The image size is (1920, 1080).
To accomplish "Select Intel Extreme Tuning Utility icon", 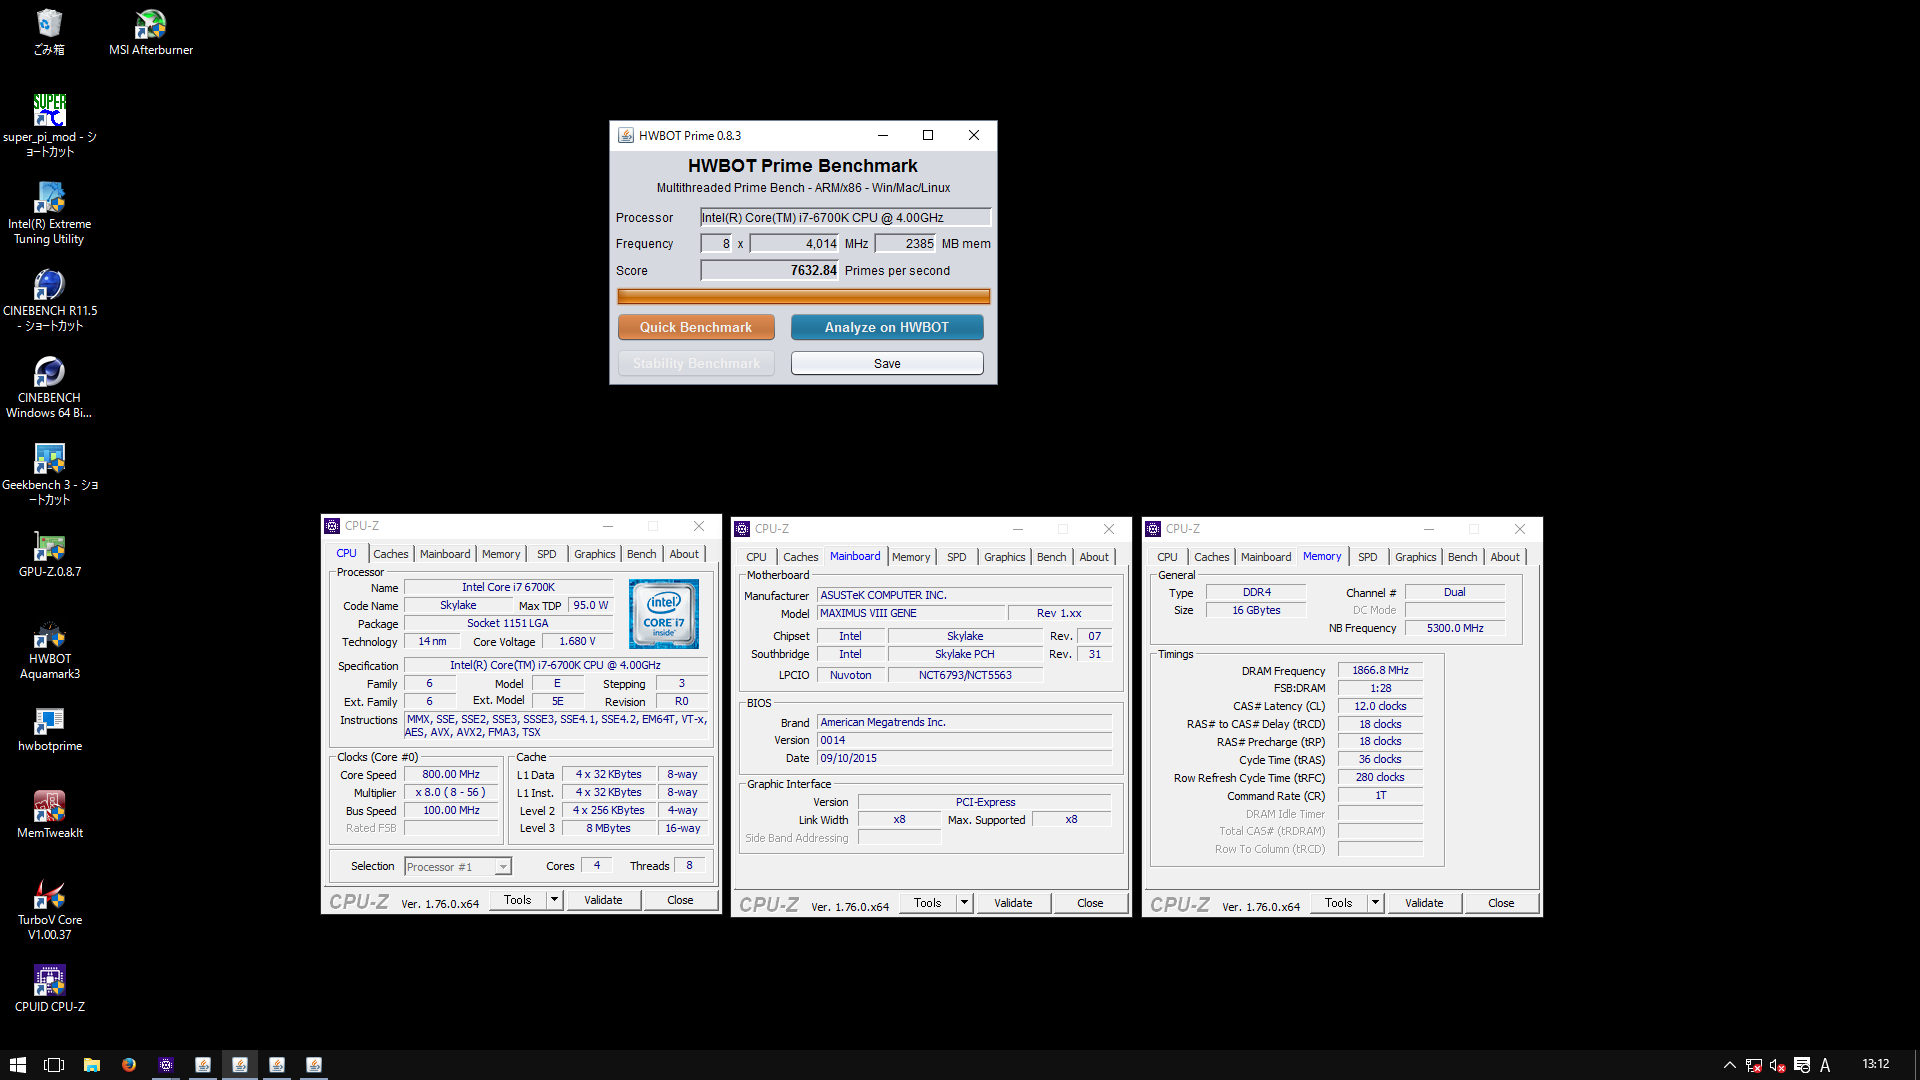I will 49,212.
